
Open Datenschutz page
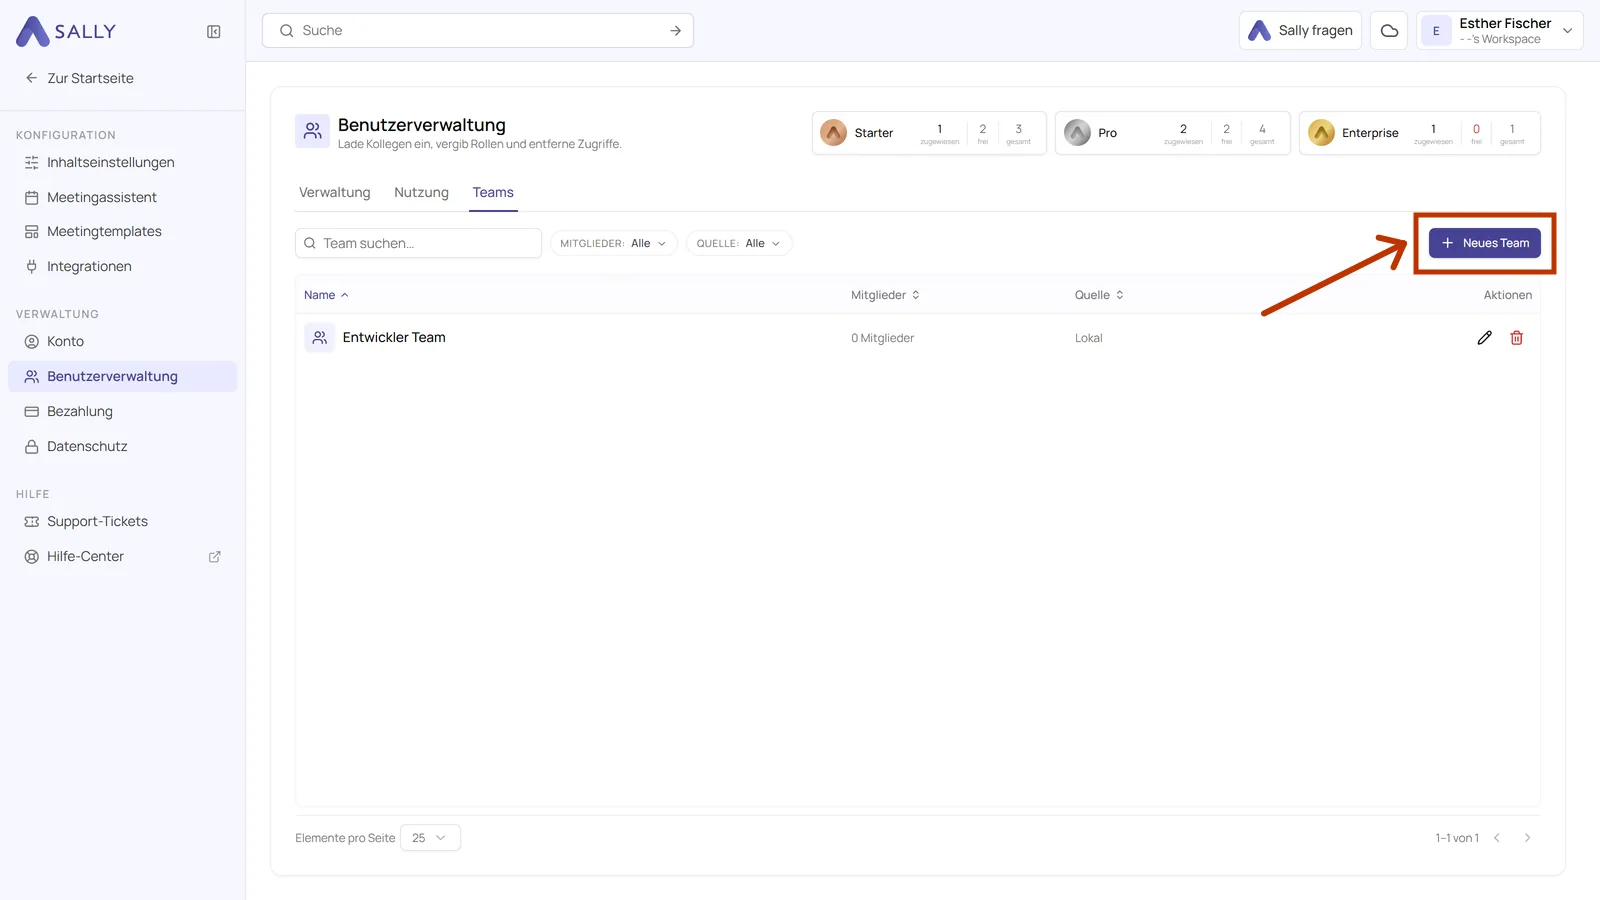[122, 446]
